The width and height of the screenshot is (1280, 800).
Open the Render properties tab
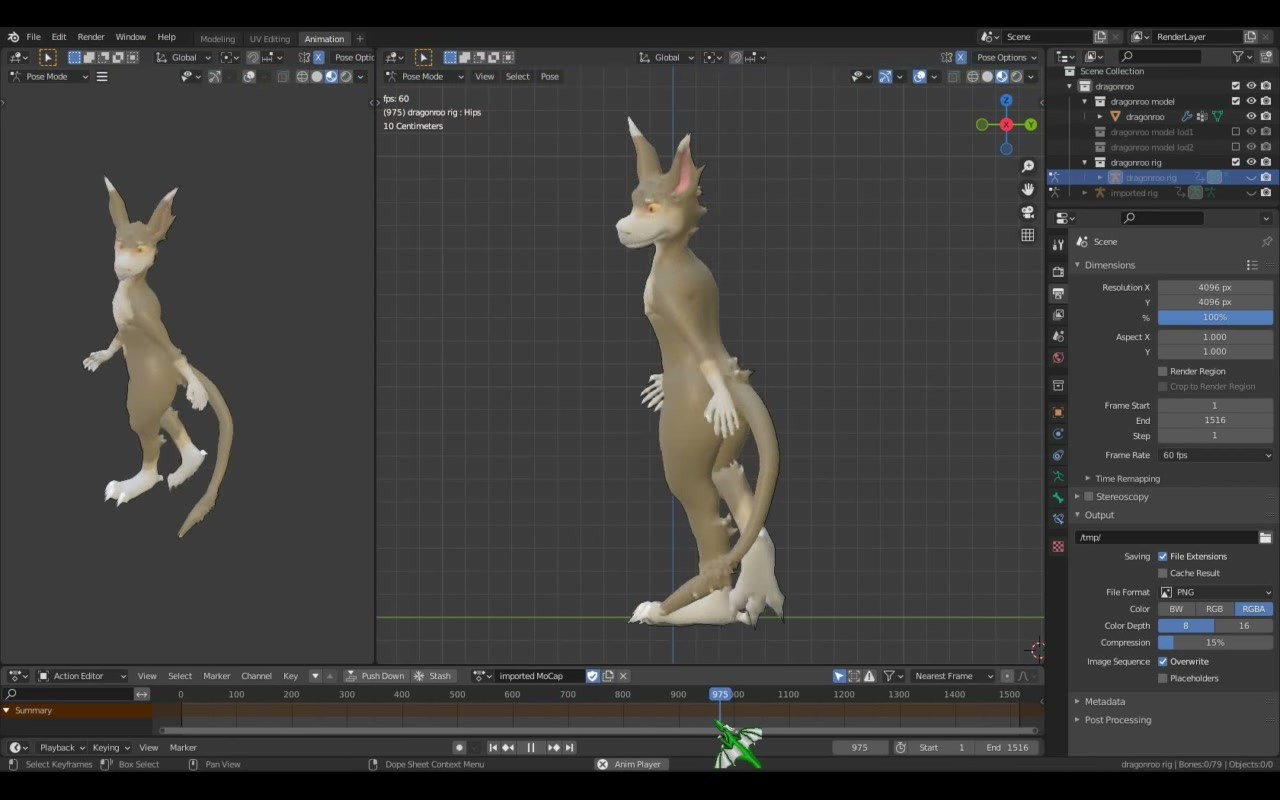[x=1057, y=269]
